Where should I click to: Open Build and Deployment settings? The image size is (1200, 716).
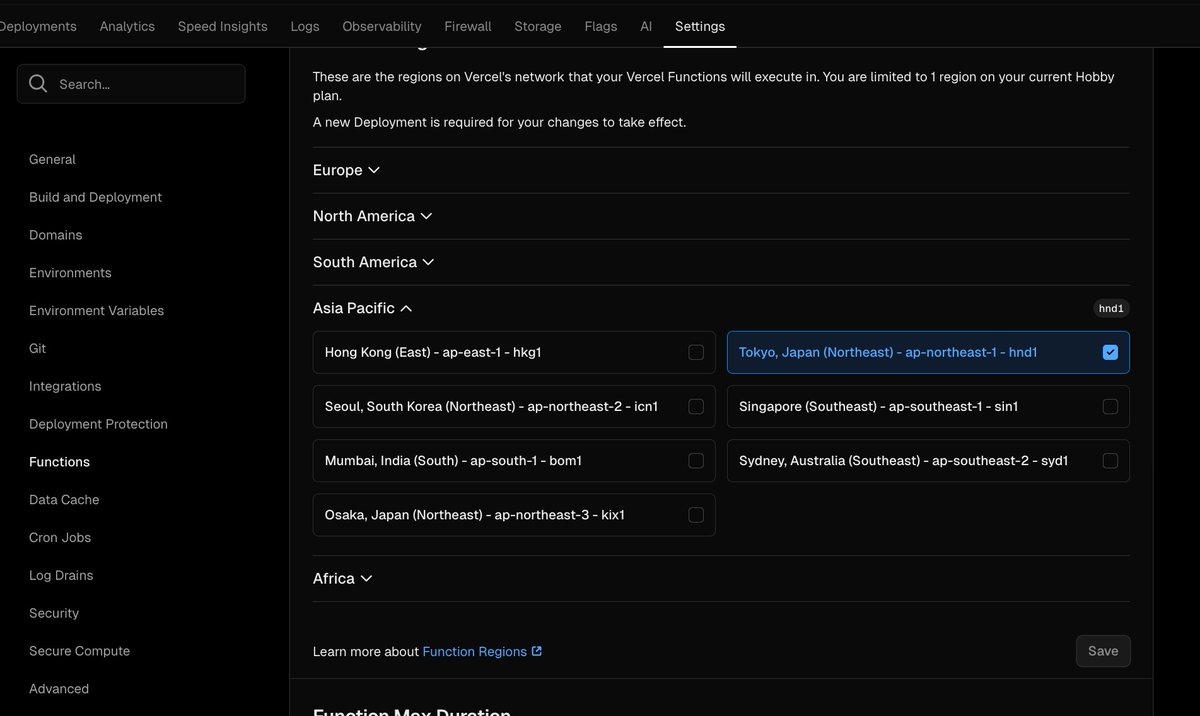[x=95, y=197]
